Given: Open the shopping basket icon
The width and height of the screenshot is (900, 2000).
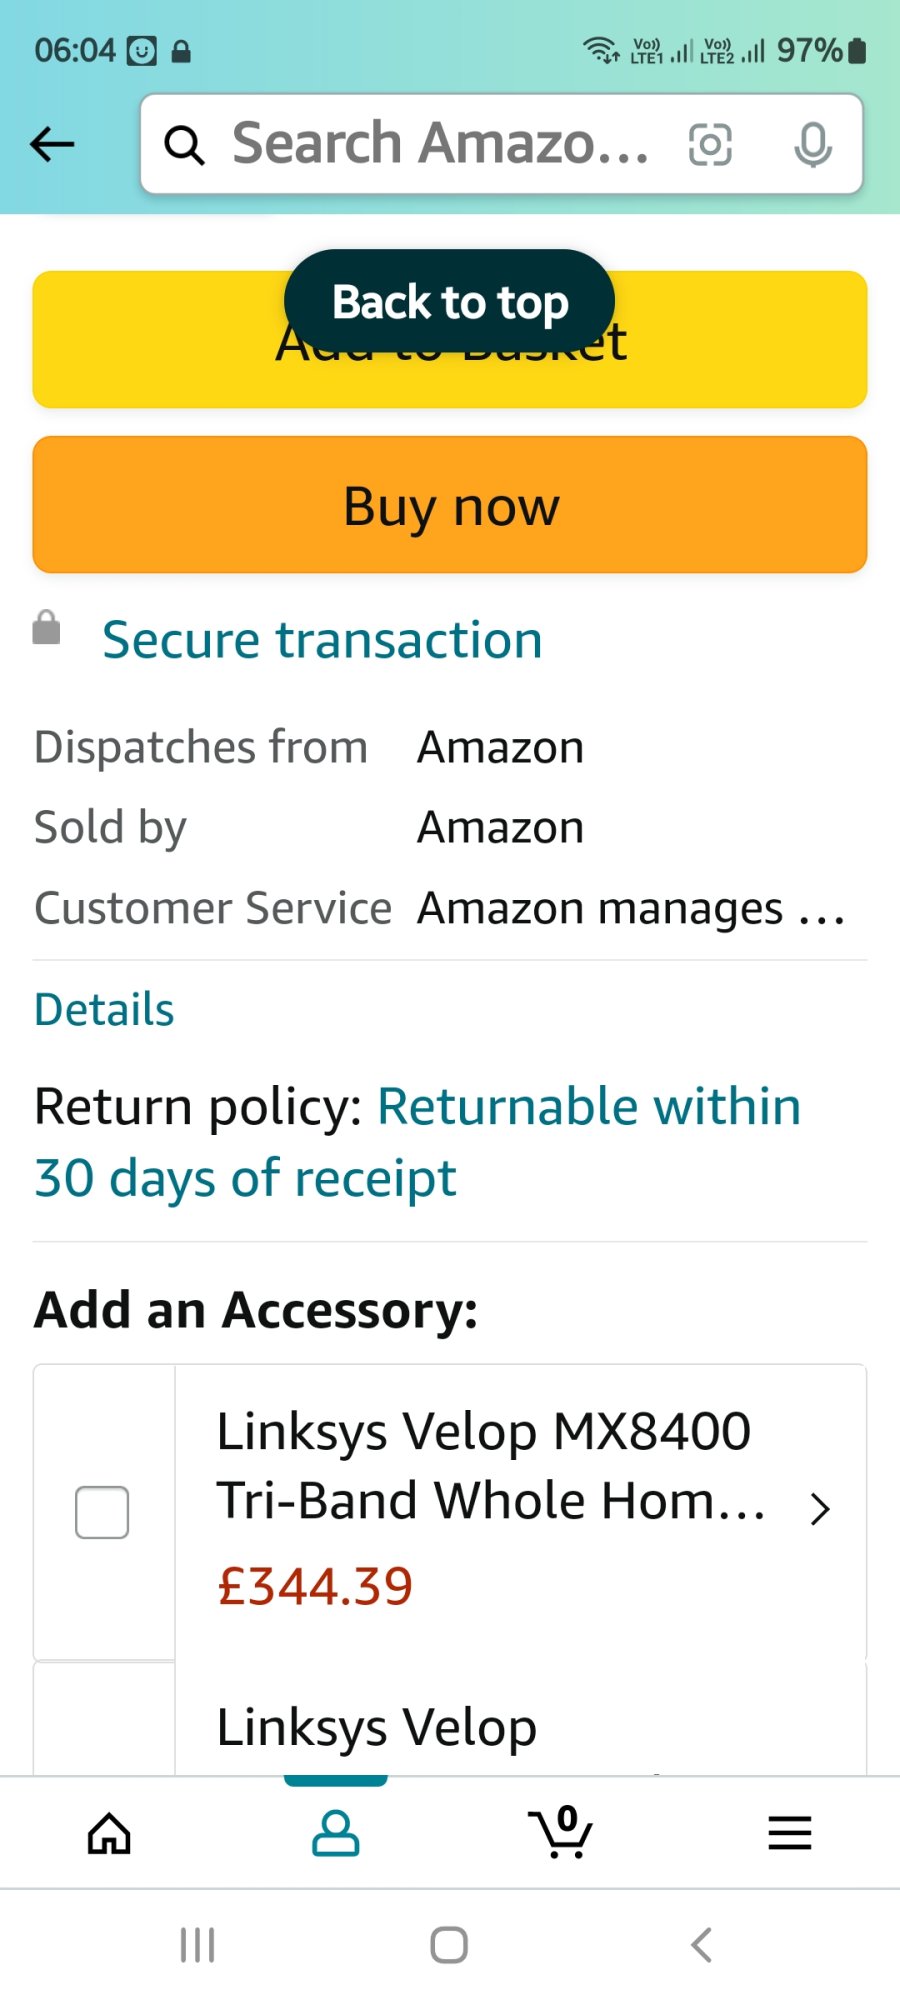Looking at the screenshot, I should click(561, 1833).
